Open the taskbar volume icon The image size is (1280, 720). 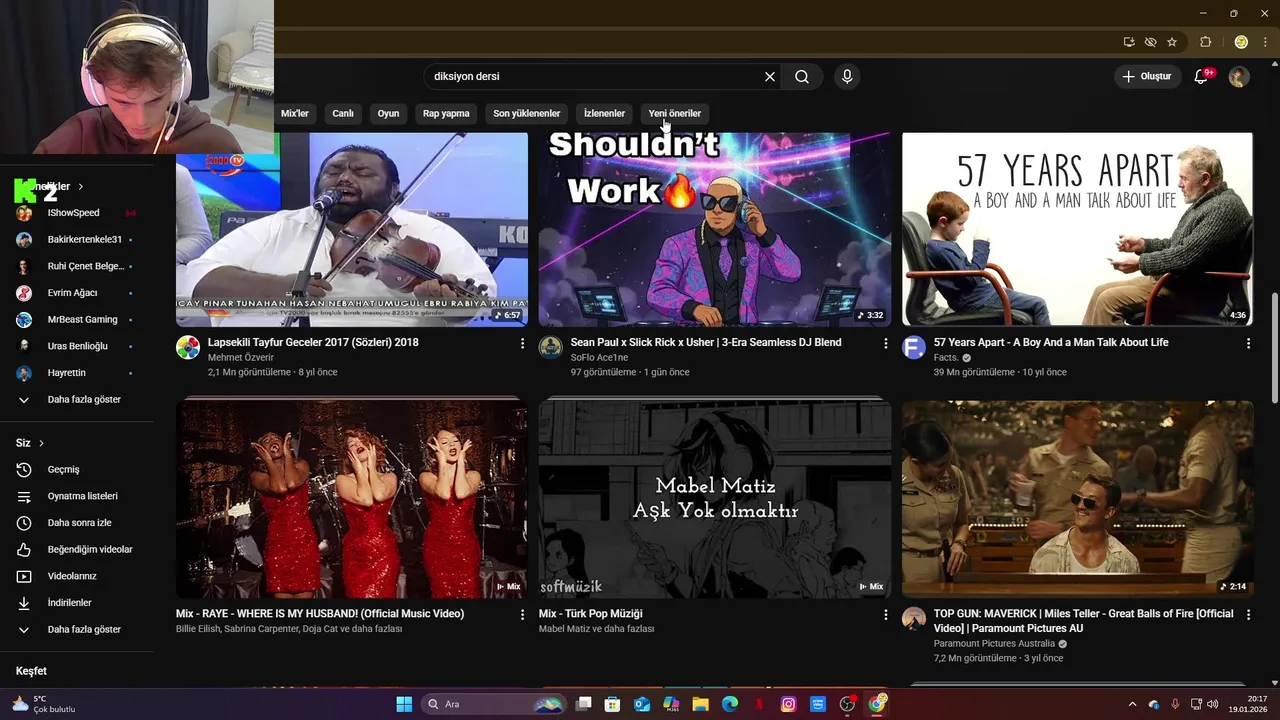tap(1215, 704)
